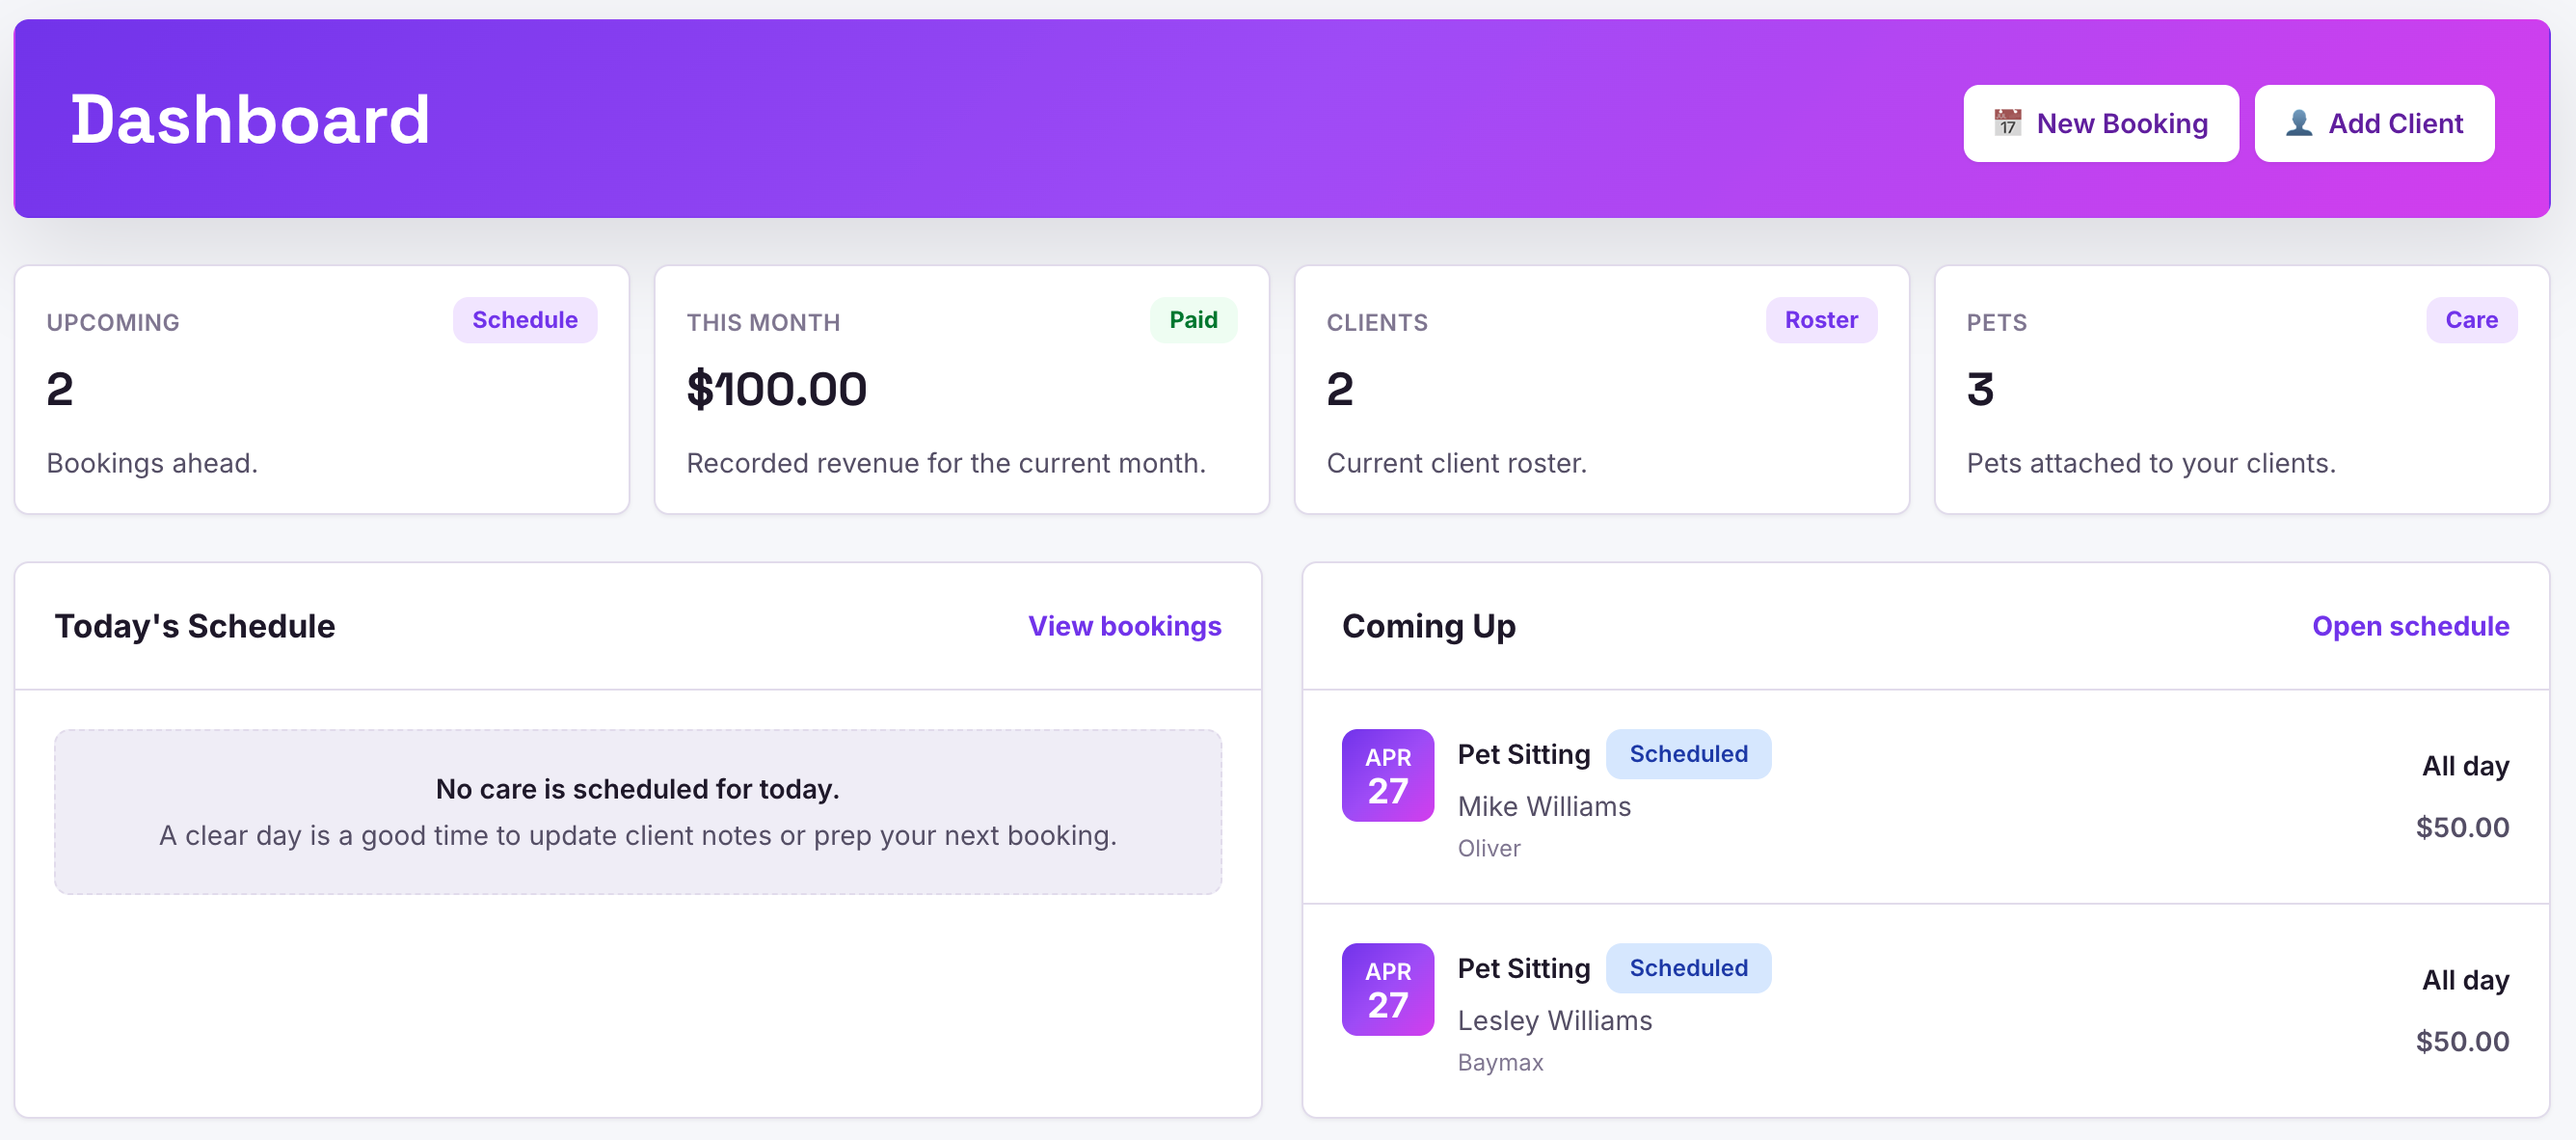The image size is (2576, 1140).
Task: Open schedule from the Coming Up panel
Action: 2411,626
